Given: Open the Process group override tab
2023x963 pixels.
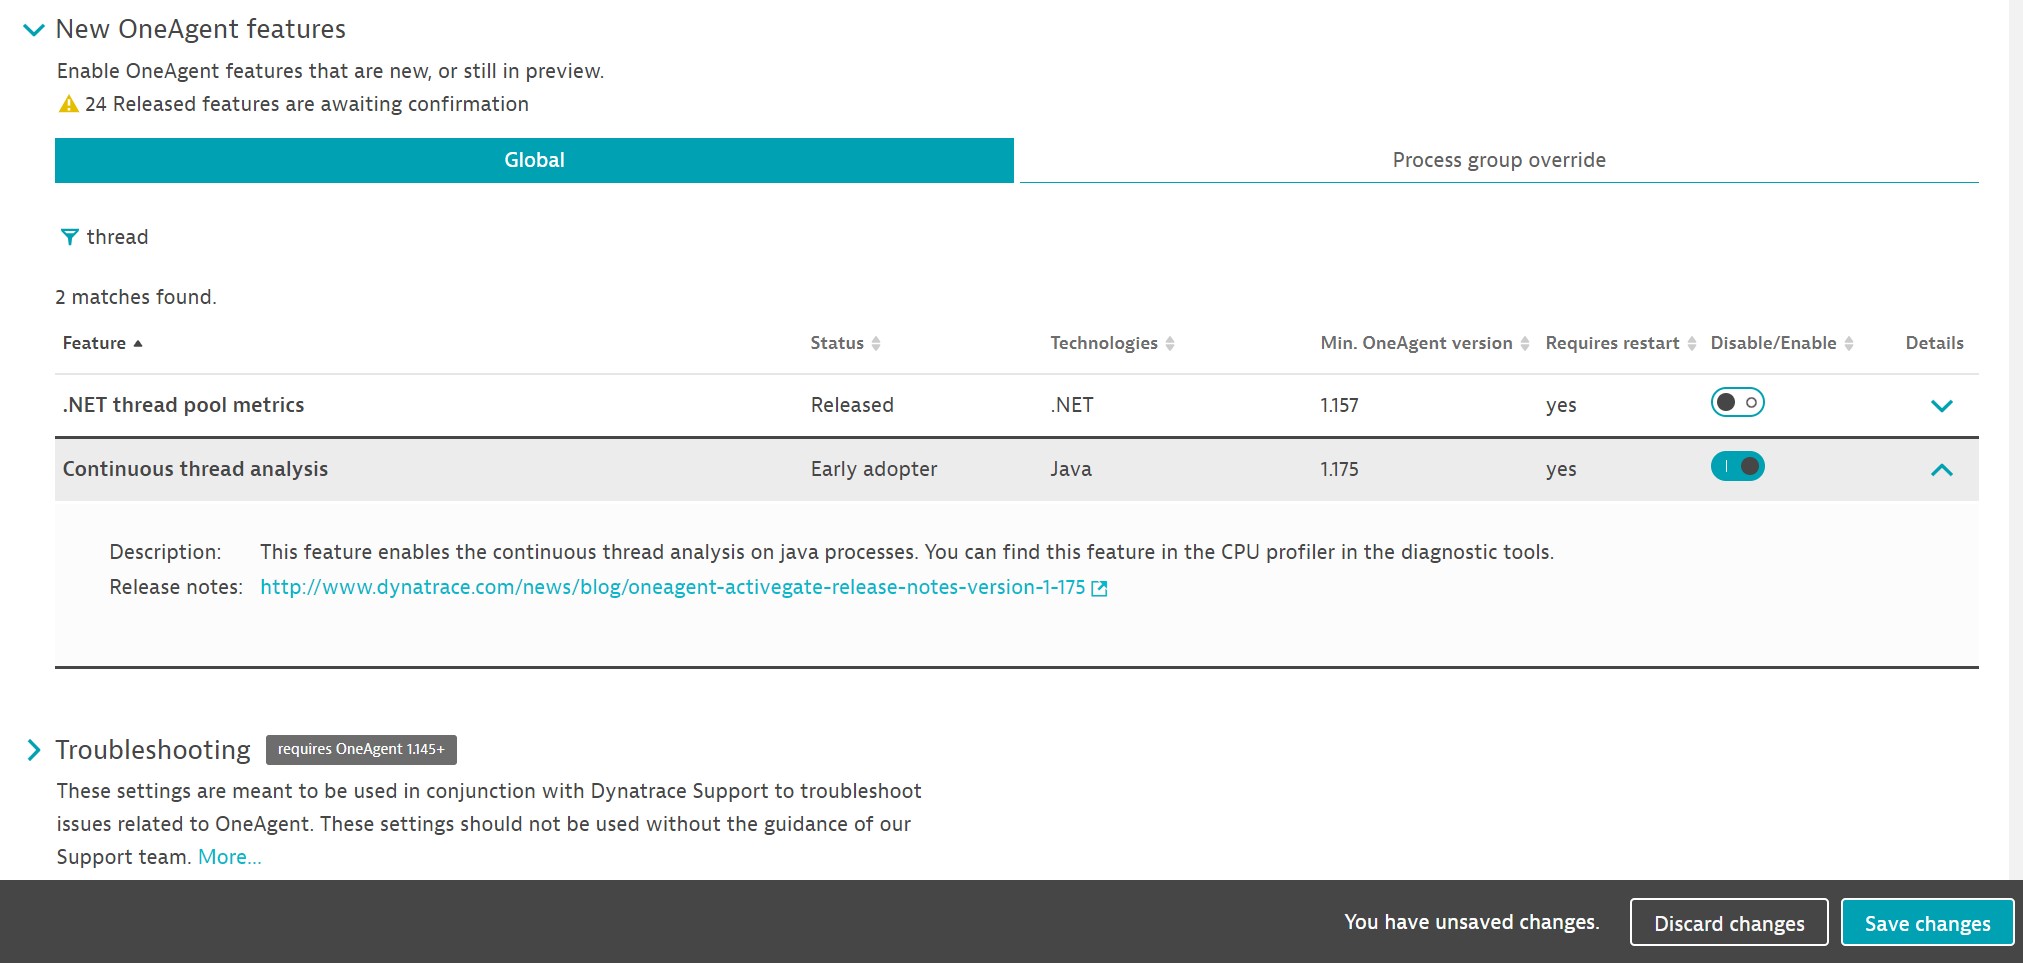Looking at the screenshot, I should coord(1499,160).
